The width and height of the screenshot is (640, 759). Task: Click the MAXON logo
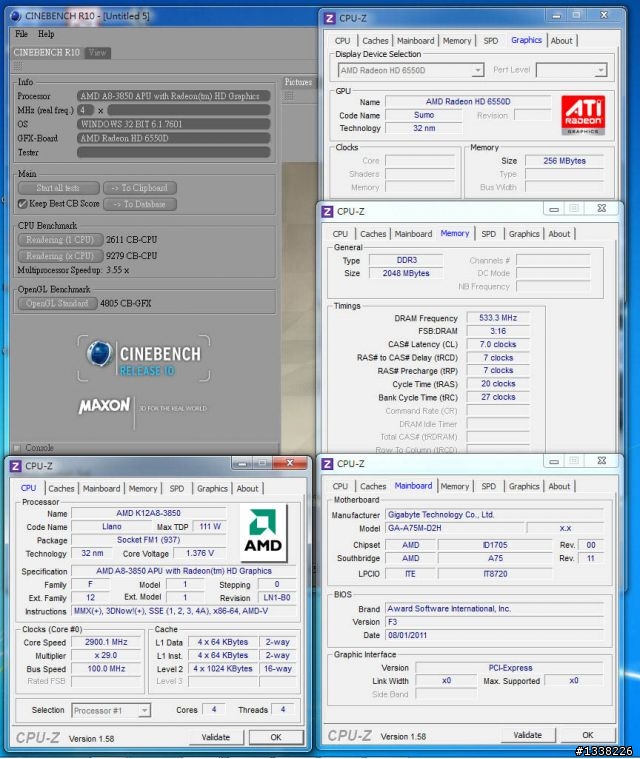click(x=104, y=406)
